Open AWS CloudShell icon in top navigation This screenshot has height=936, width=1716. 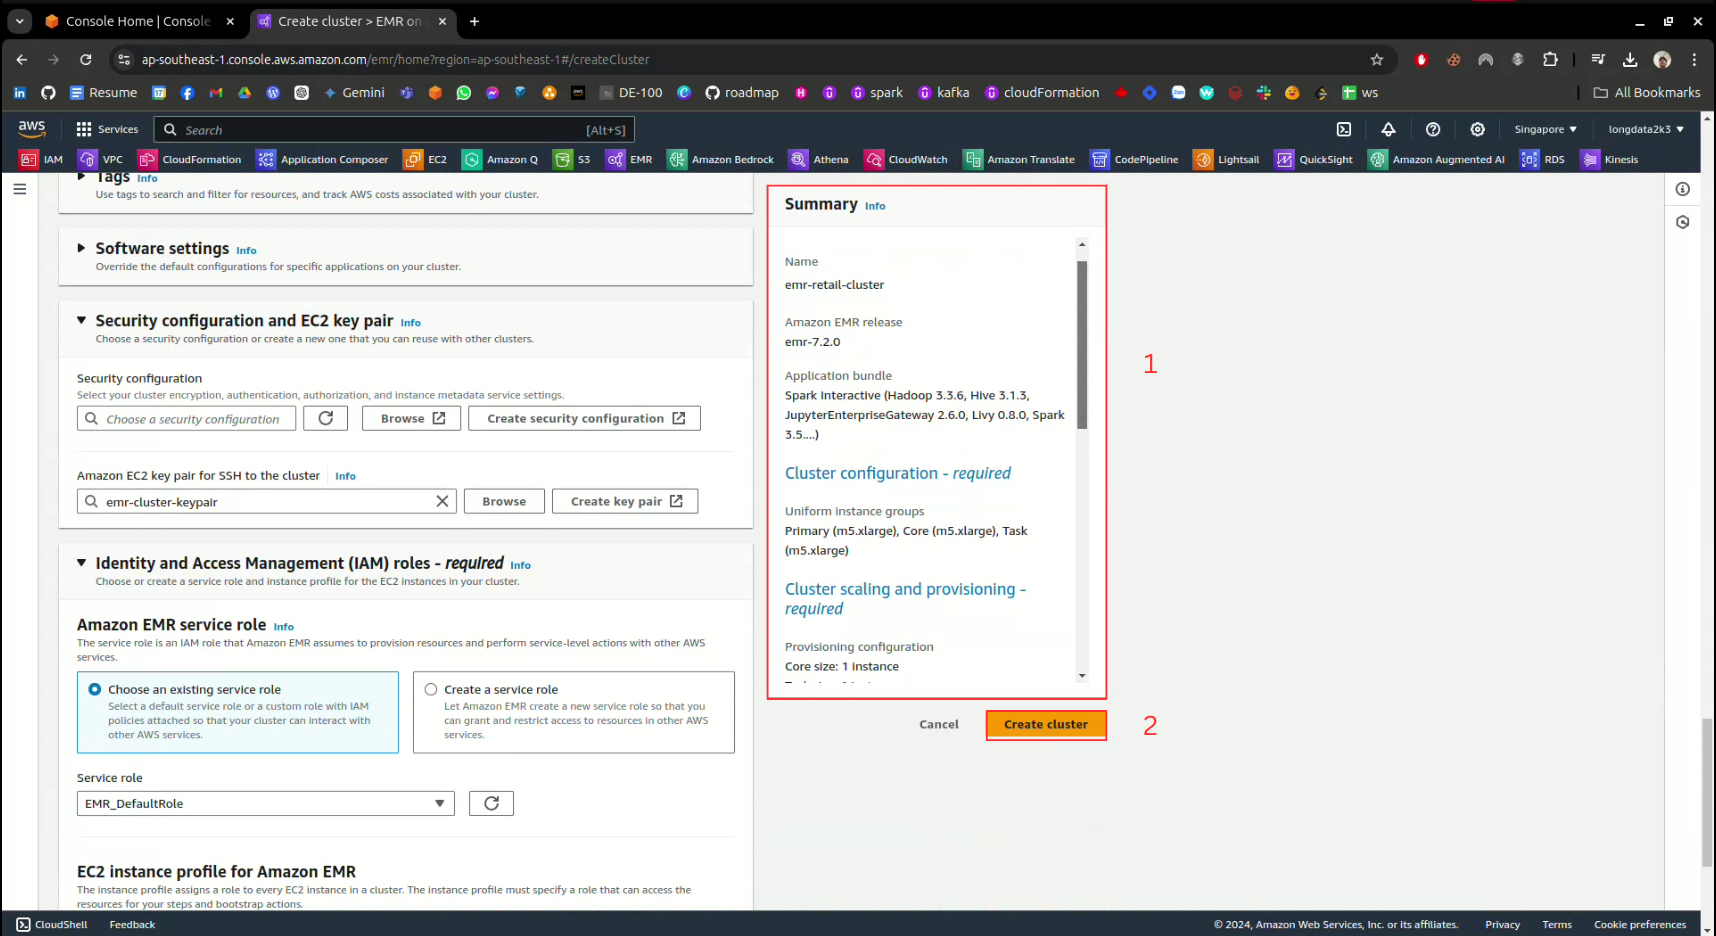coord(1344,130)
